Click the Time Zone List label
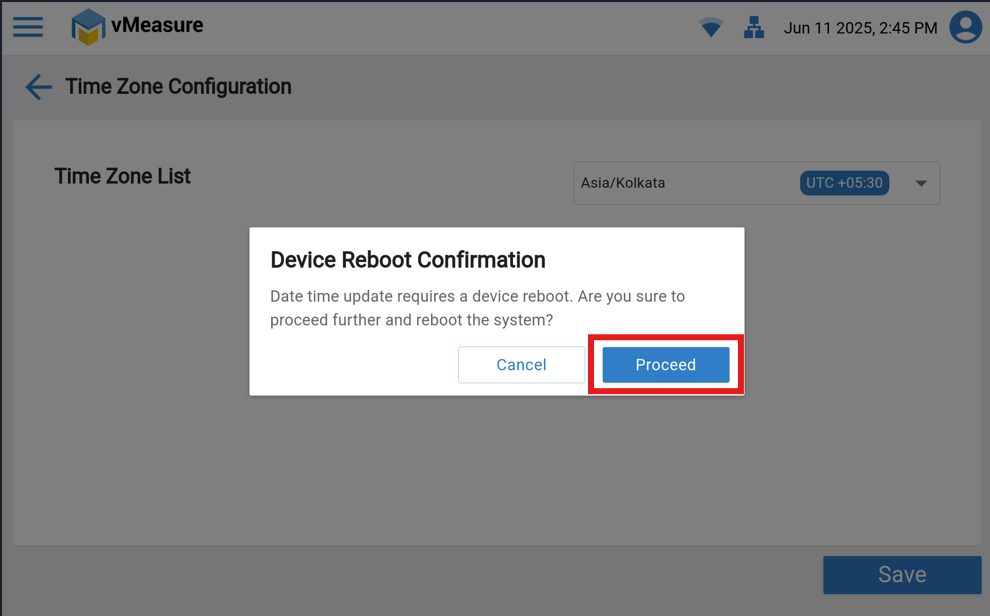The image size is (990, 616). pos(122,176)
